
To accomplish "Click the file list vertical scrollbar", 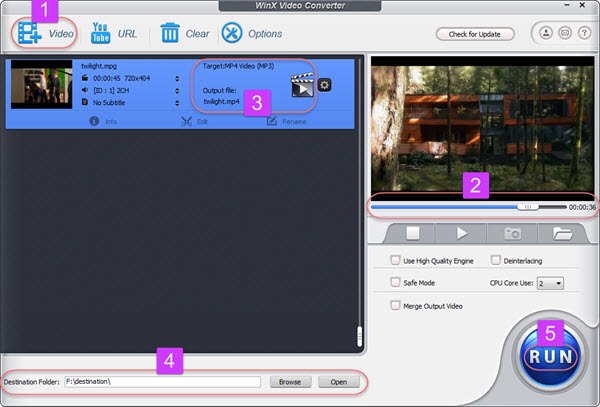I will 359,336.
